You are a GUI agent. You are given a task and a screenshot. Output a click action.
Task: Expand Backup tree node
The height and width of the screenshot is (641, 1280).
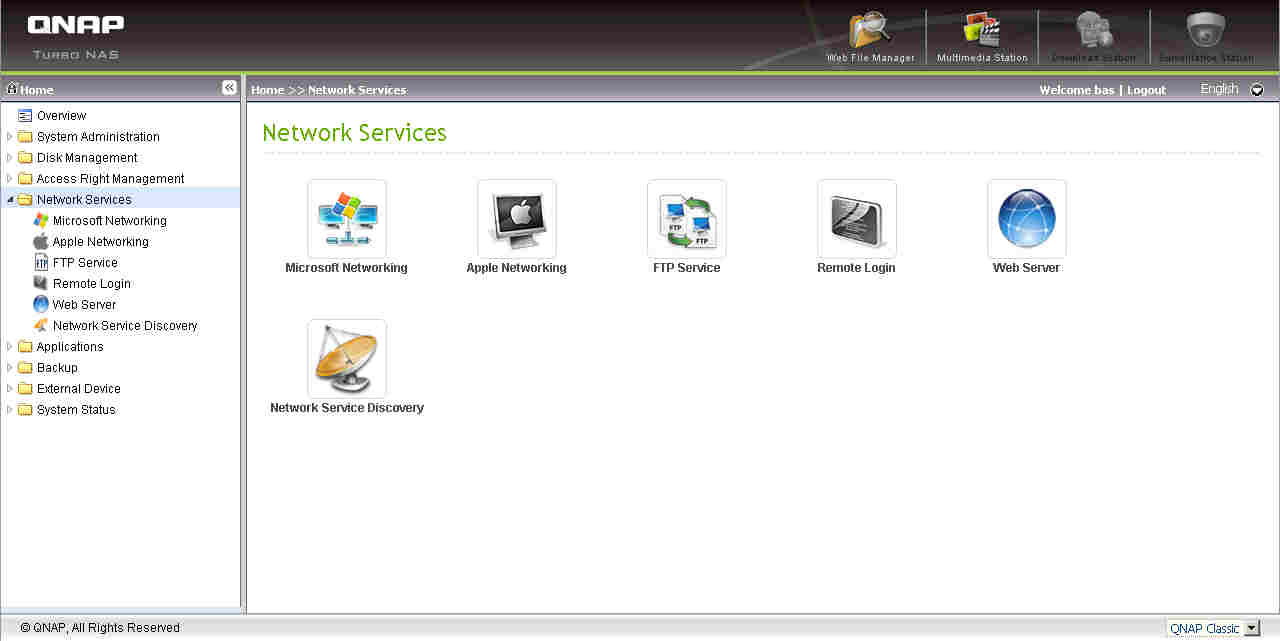[10, 367]
